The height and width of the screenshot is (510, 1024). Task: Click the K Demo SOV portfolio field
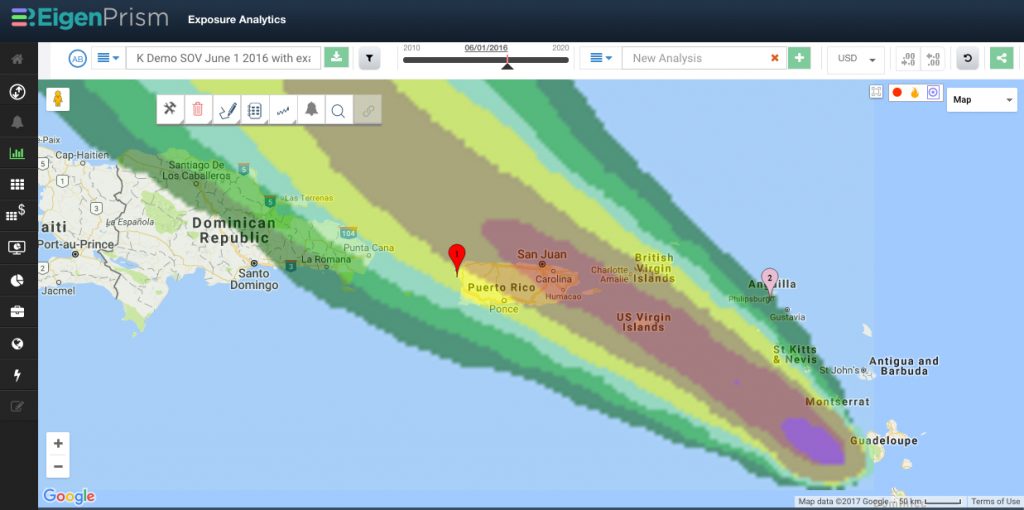pyautogui.click(x=223, y=58)
